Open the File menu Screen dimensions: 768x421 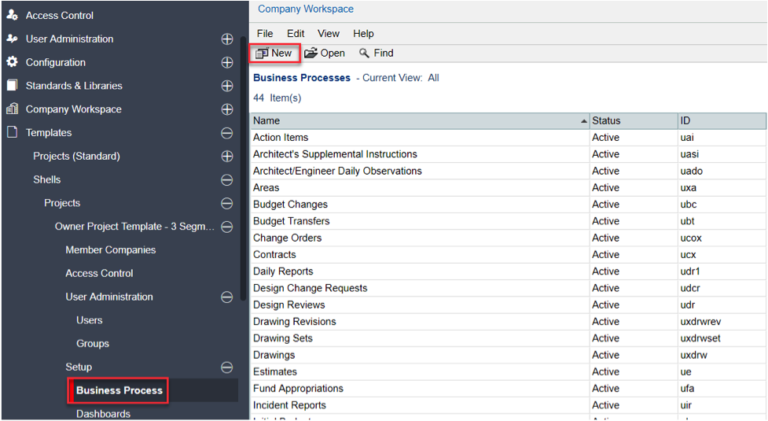point(265,33)
